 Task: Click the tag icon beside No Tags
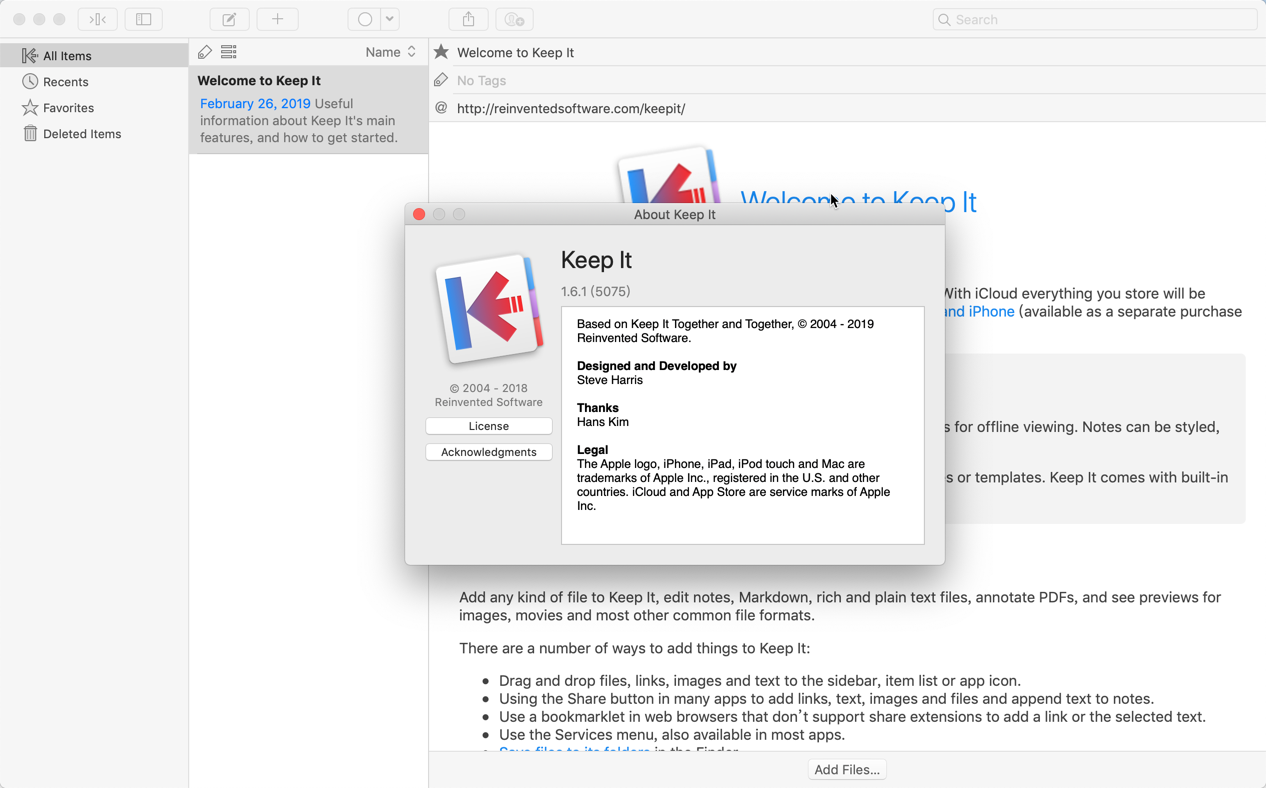click(441, 80)
